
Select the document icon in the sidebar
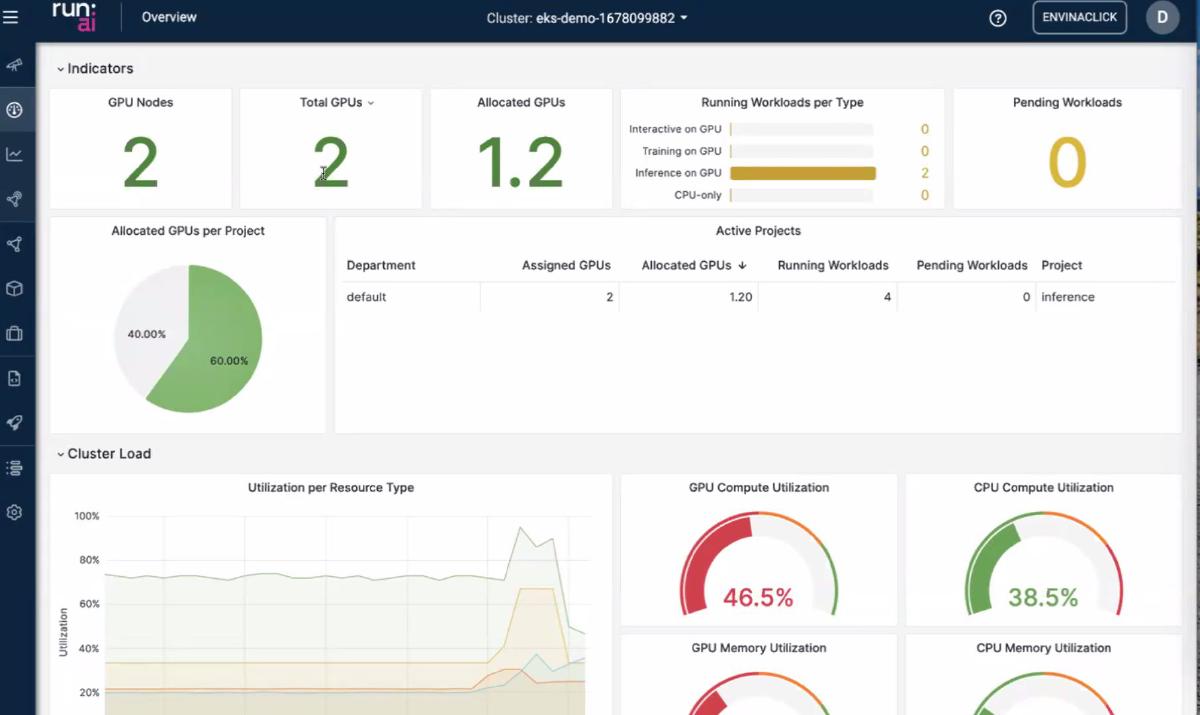14,378
